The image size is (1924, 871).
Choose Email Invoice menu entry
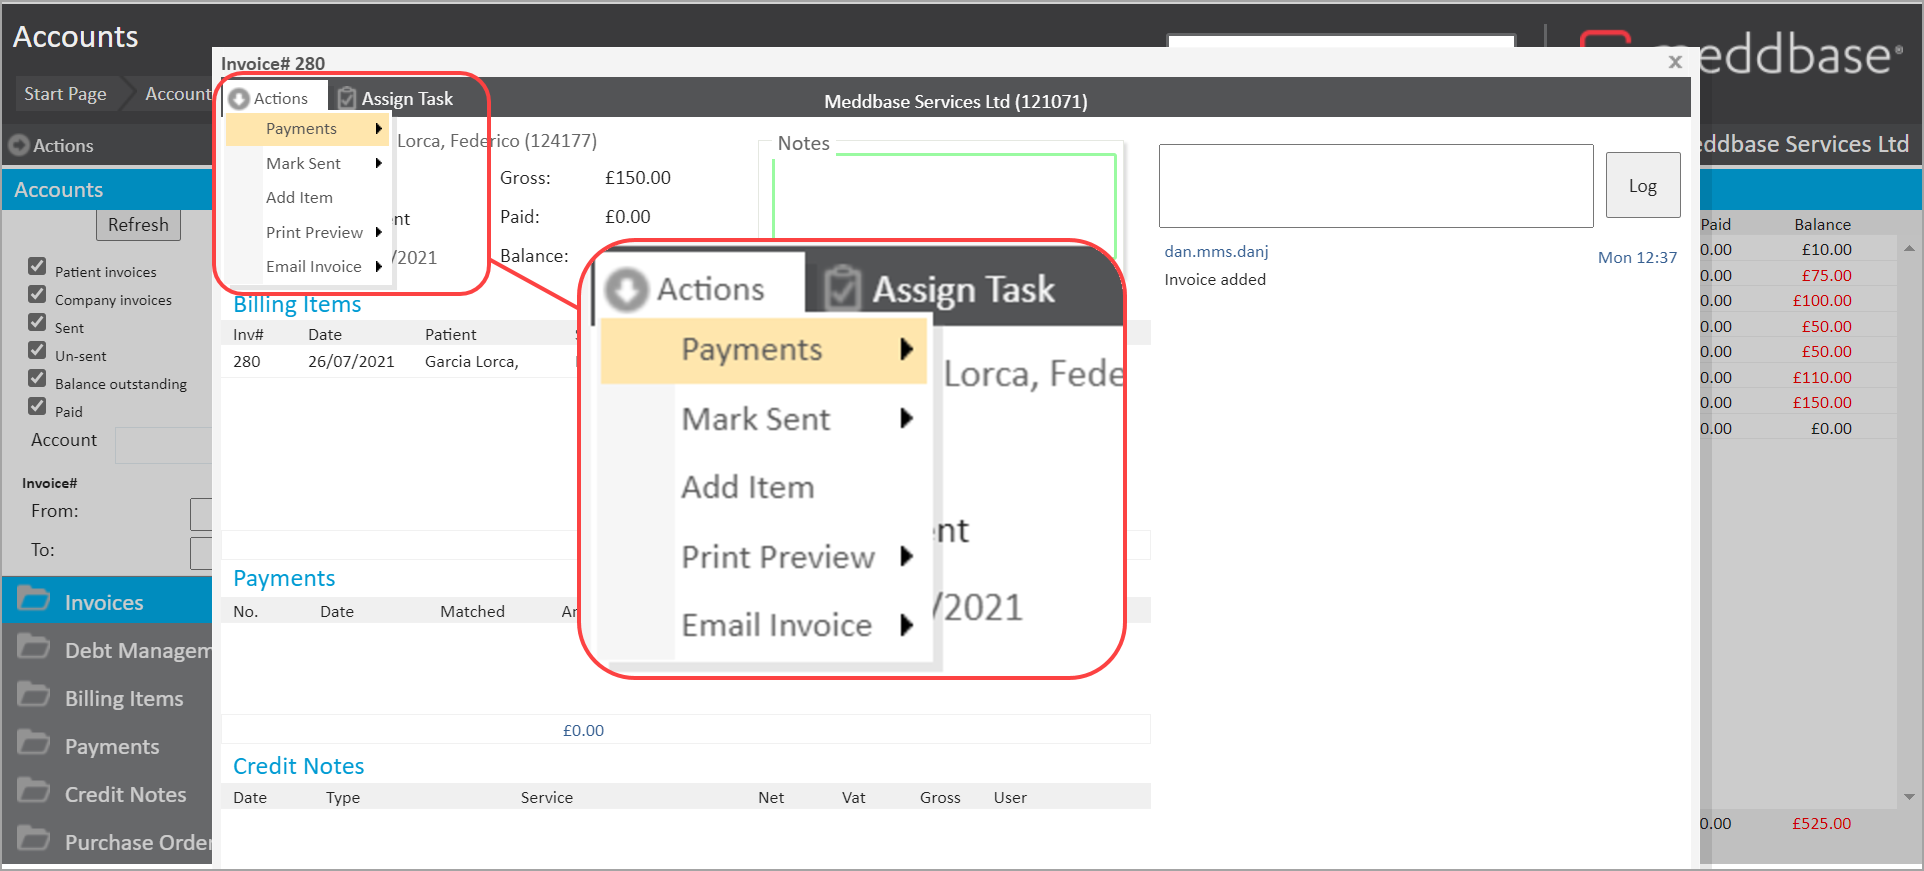[x=307, y=266]
